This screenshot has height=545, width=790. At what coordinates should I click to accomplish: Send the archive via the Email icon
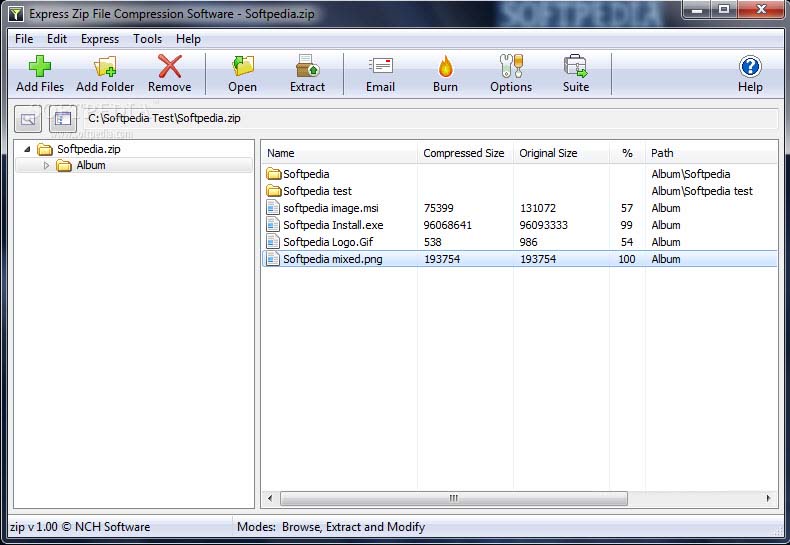[380, 67]
